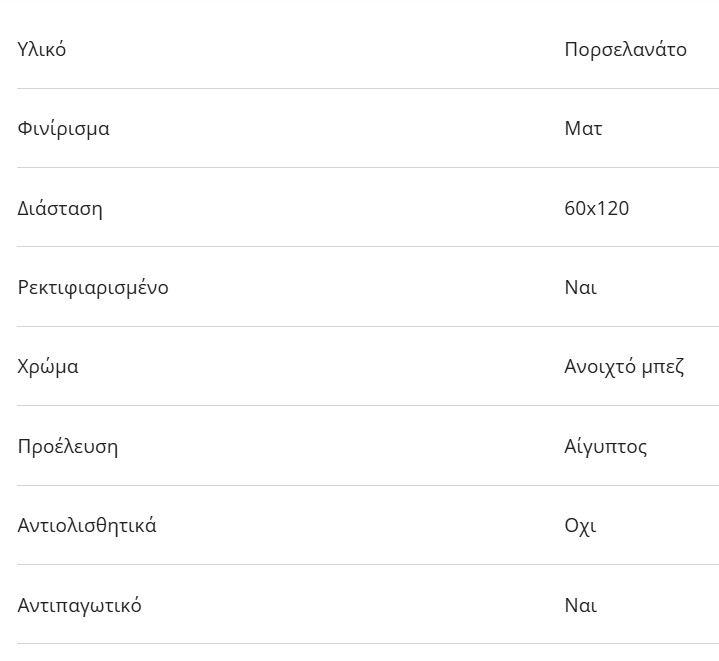Click the Αντιολισθητικά label
The image size is (719, 661).
click(x=87, y=525)
